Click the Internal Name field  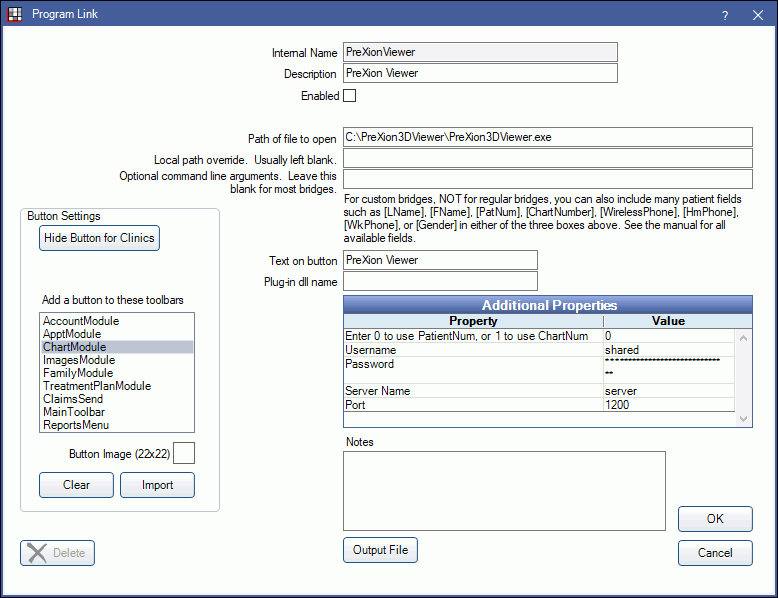pos(480,52)
